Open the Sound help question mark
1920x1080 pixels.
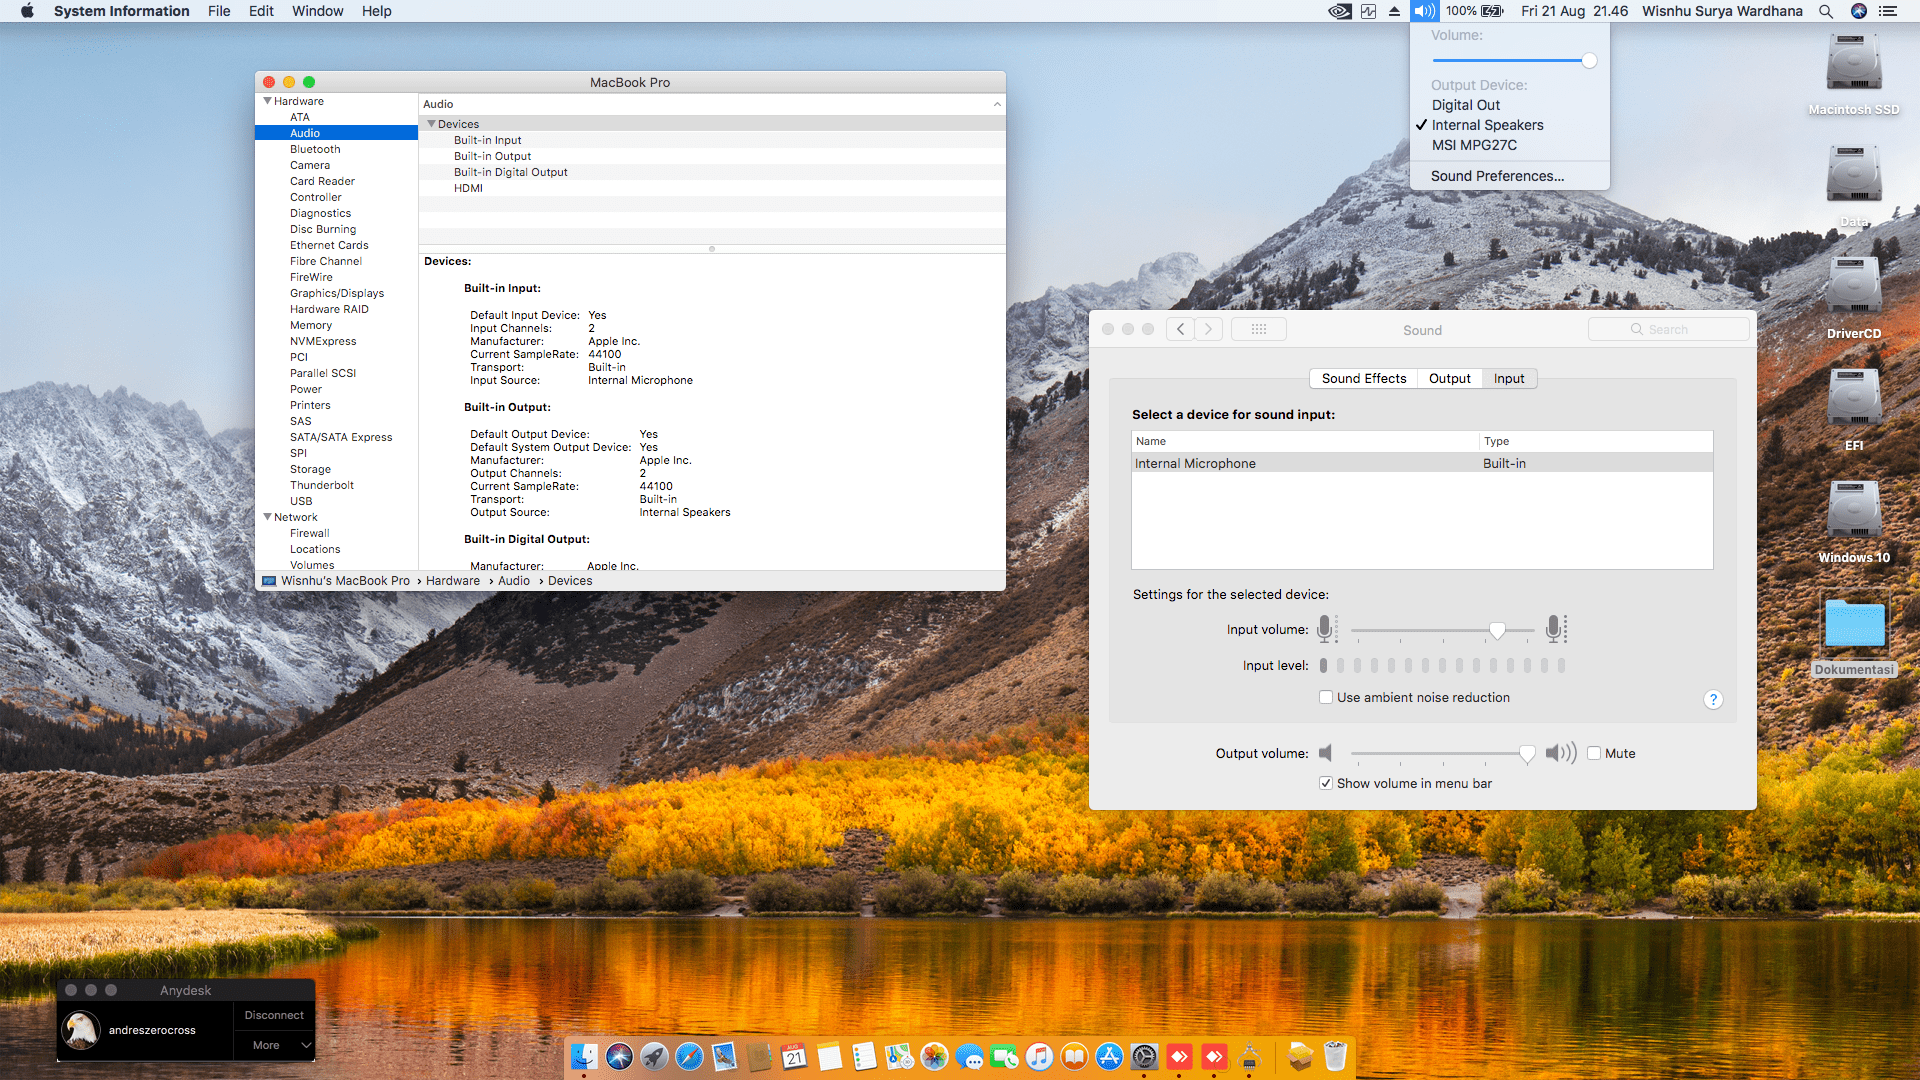pyautogui.click(x=1713, y=699)
